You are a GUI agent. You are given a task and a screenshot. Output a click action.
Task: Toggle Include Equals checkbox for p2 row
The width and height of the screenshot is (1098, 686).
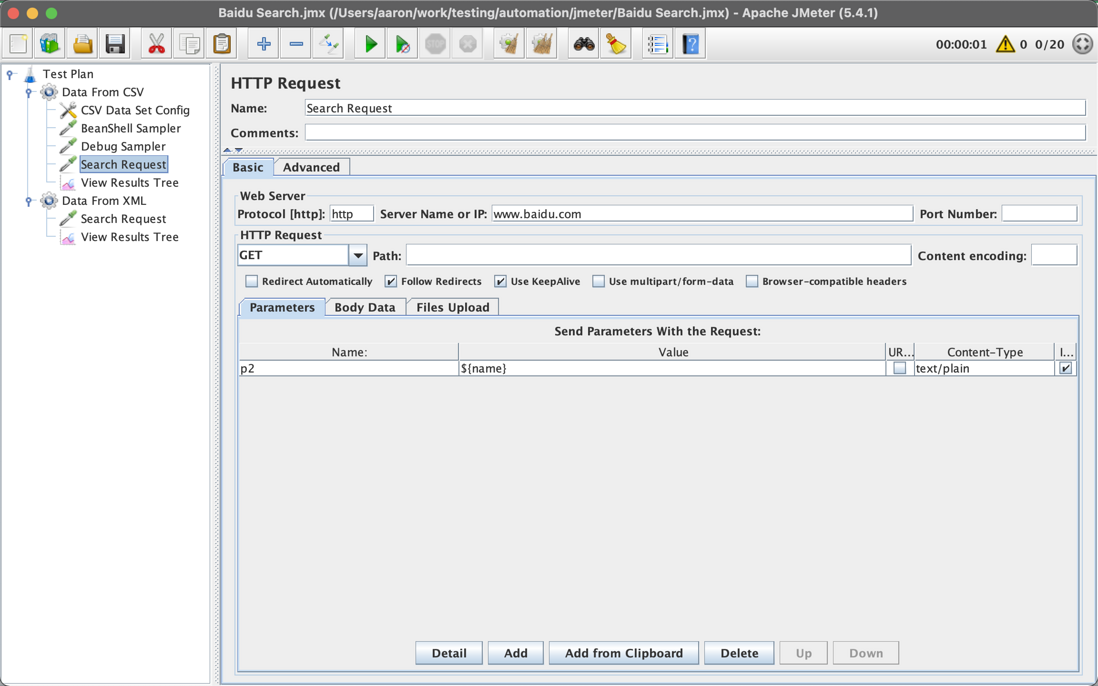pos(1066,368)
